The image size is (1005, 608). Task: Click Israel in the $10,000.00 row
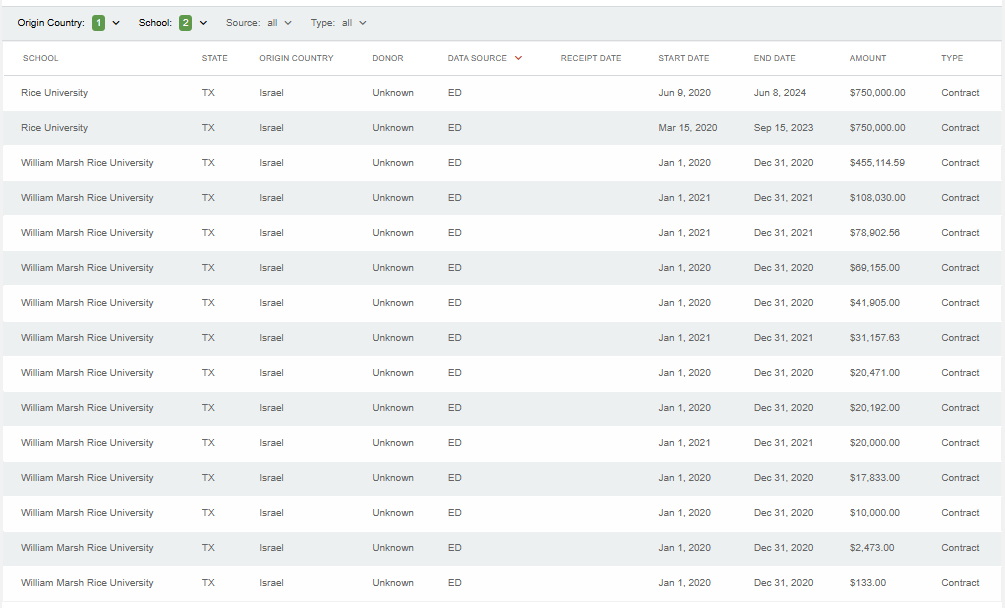pos(271,513)
